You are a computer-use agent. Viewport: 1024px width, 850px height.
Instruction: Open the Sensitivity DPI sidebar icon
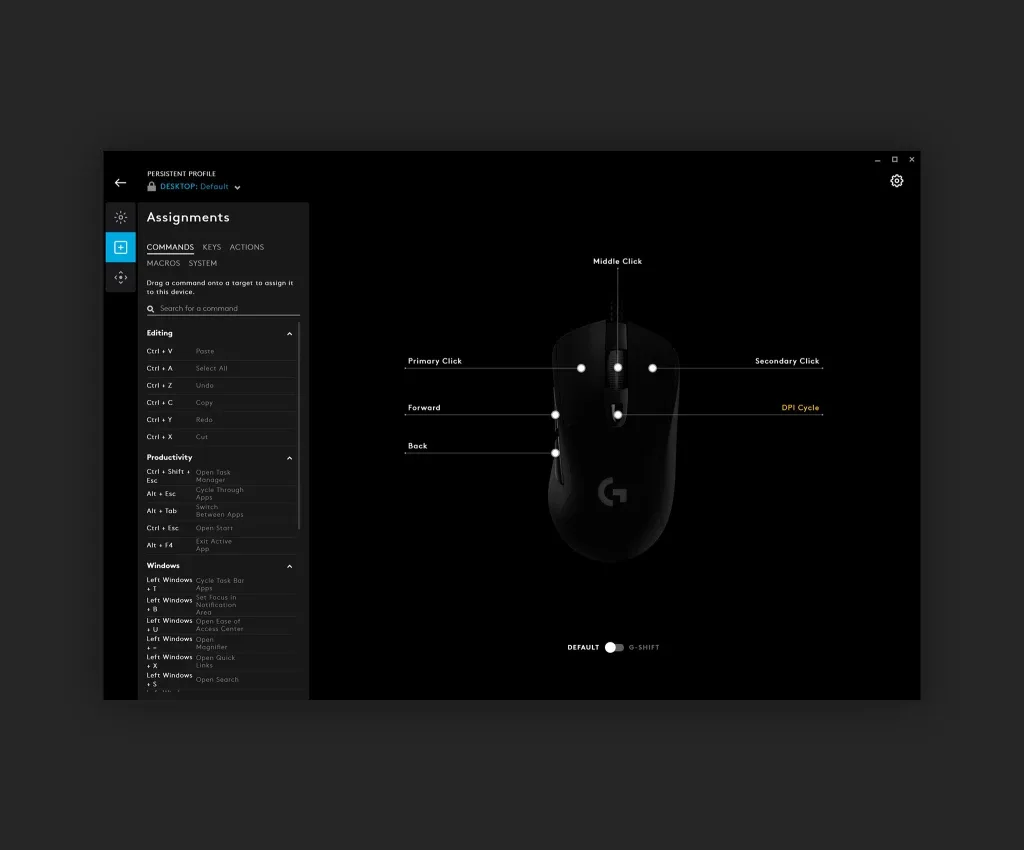point(120,277)
